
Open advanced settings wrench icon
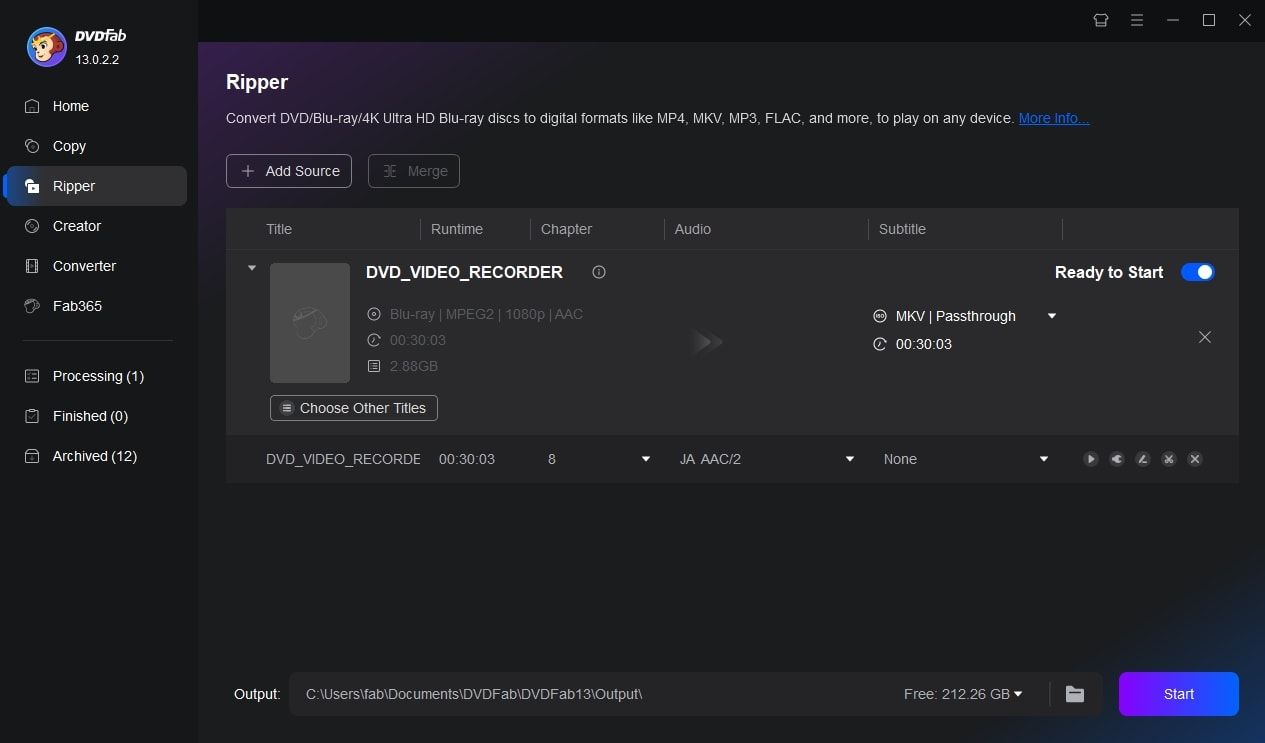pos(1116,459)
